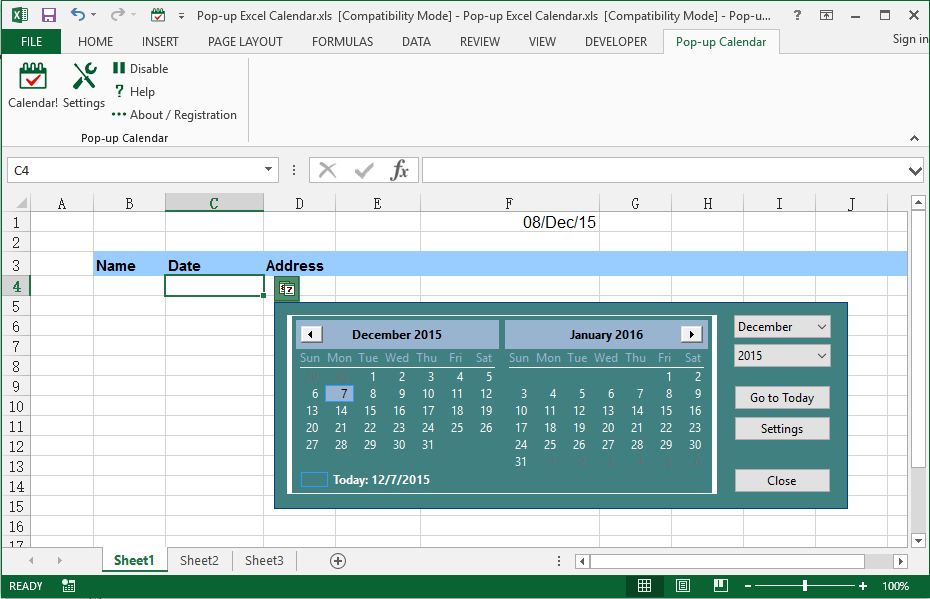
Task: Close the calendar popup
Action: point(782,481)
